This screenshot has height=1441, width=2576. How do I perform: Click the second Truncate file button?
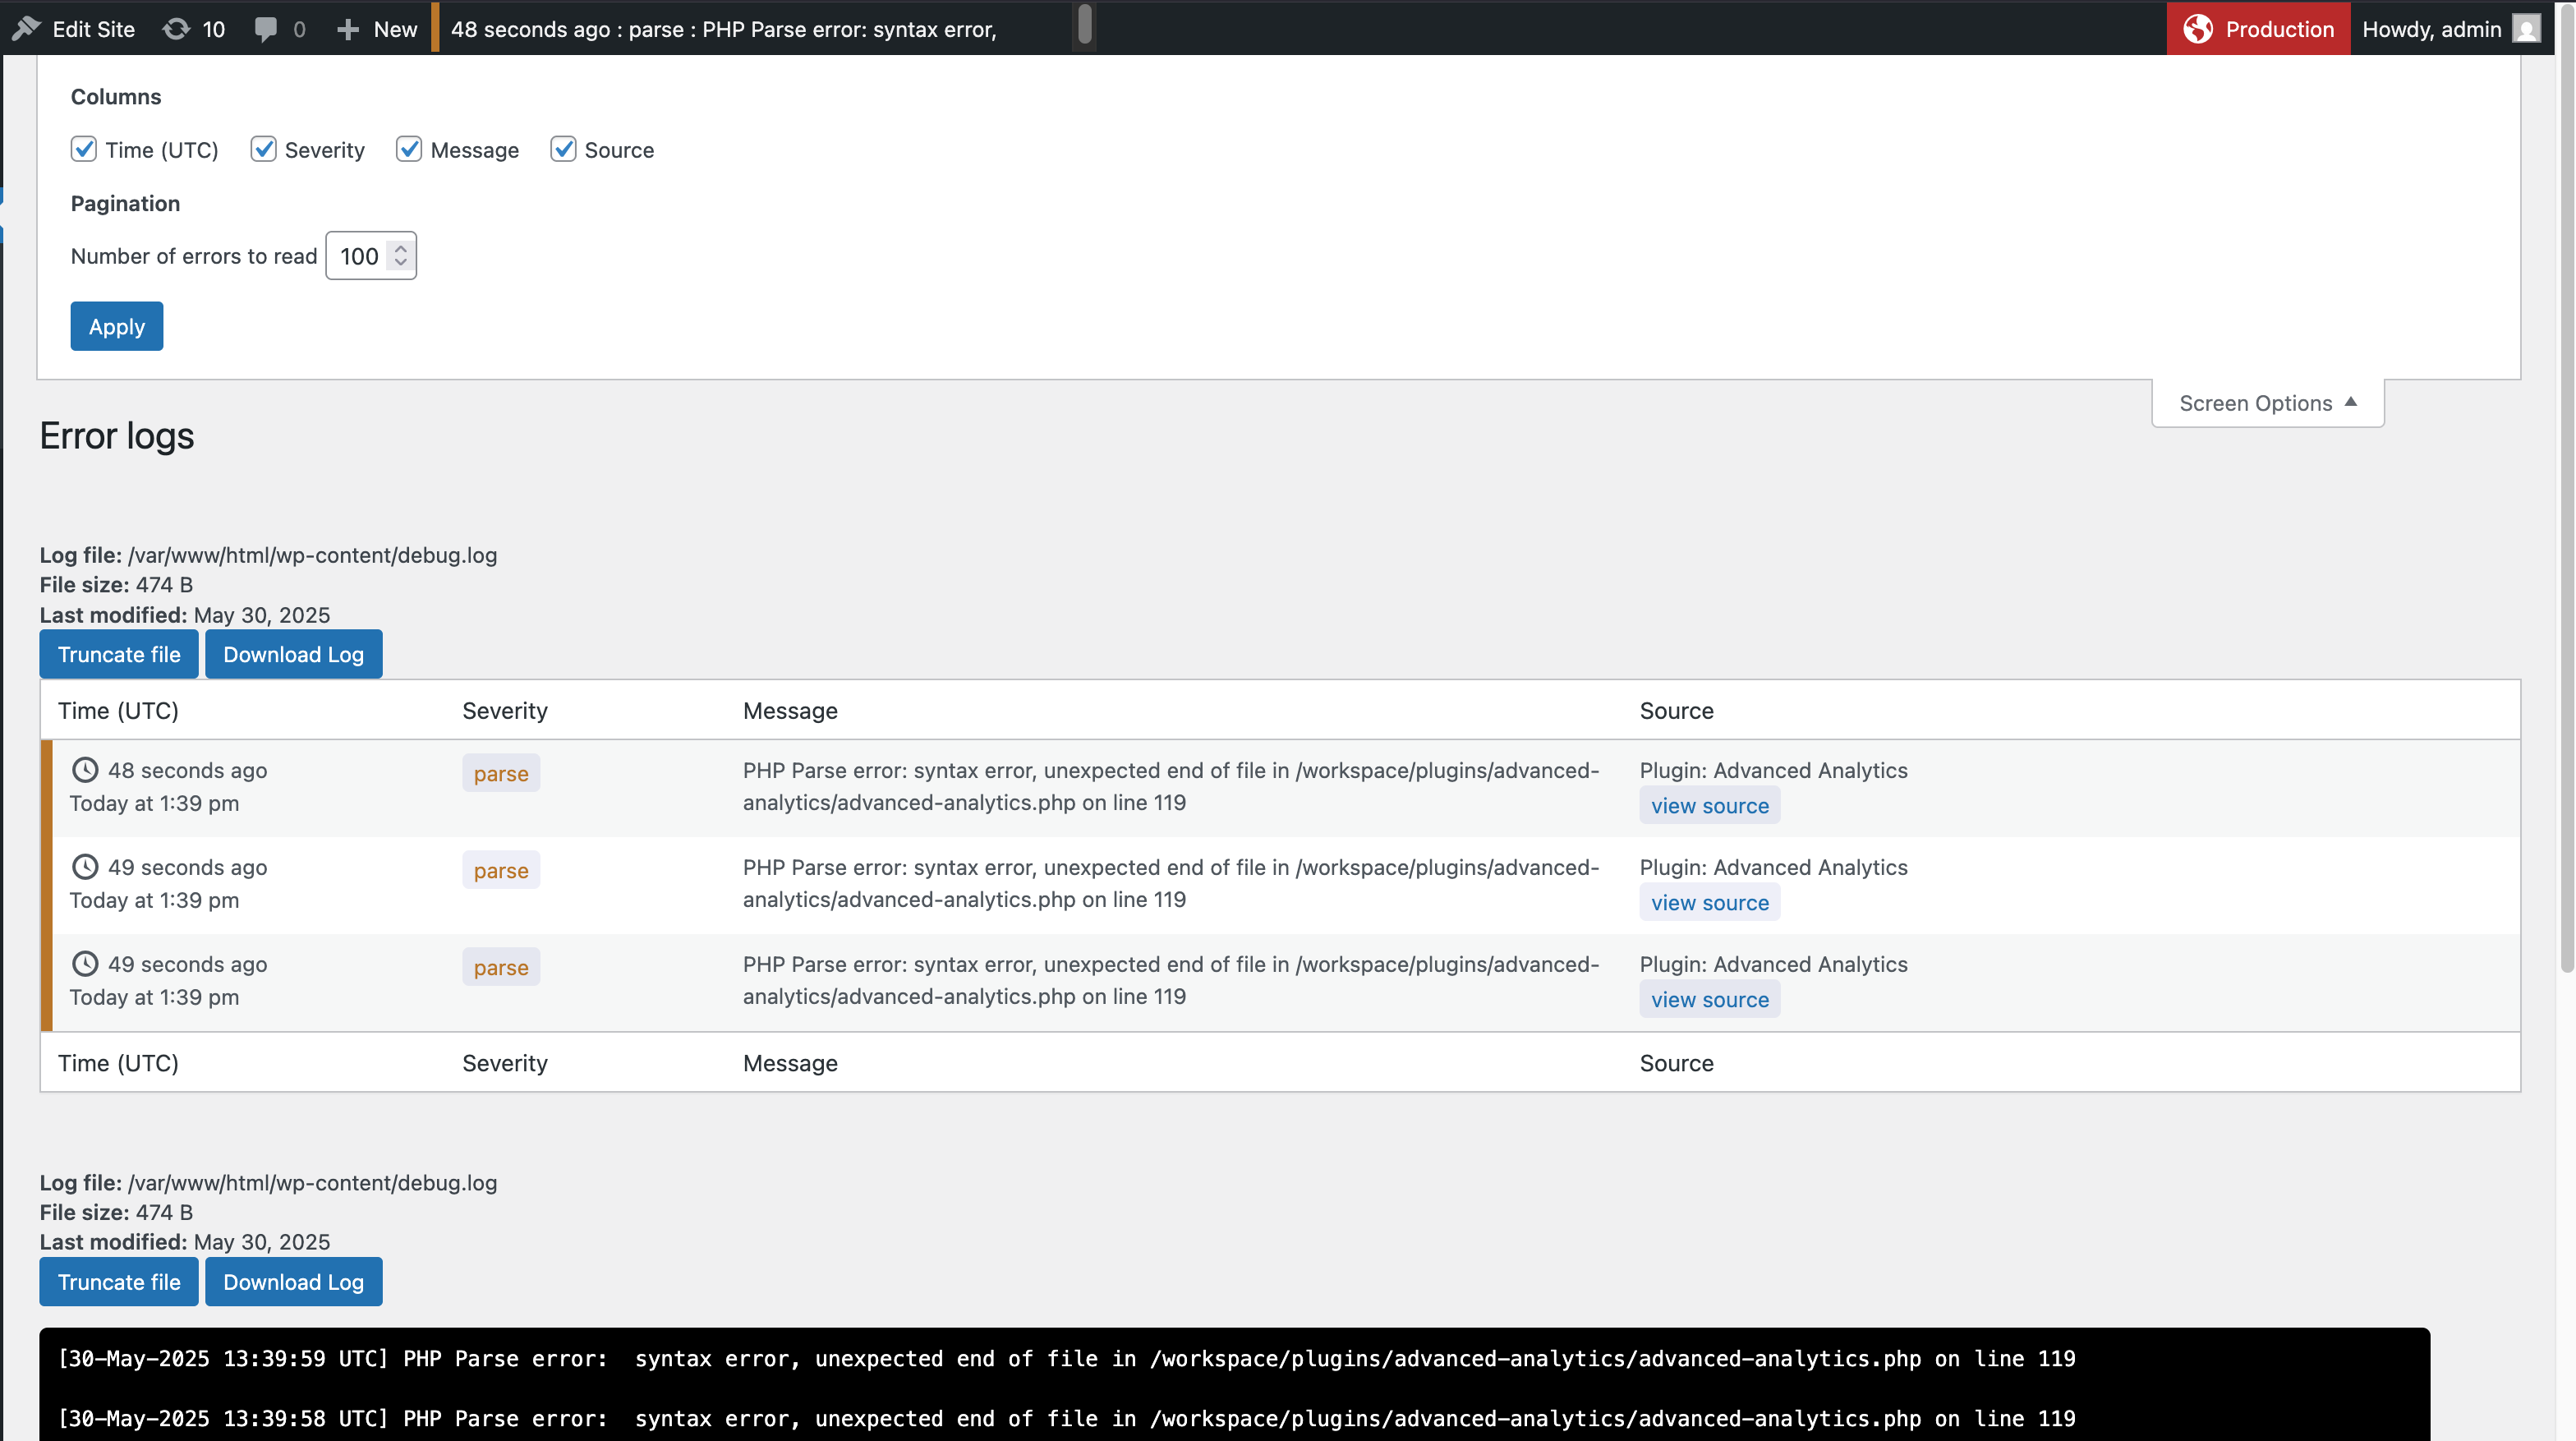[119, 1282]
